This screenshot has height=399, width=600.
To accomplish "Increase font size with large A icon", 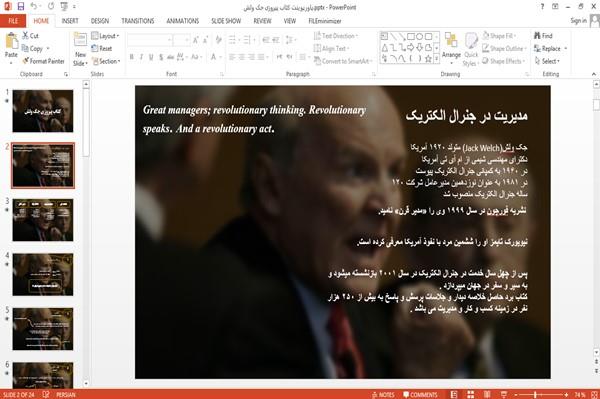I will click(x=196, y=40).
